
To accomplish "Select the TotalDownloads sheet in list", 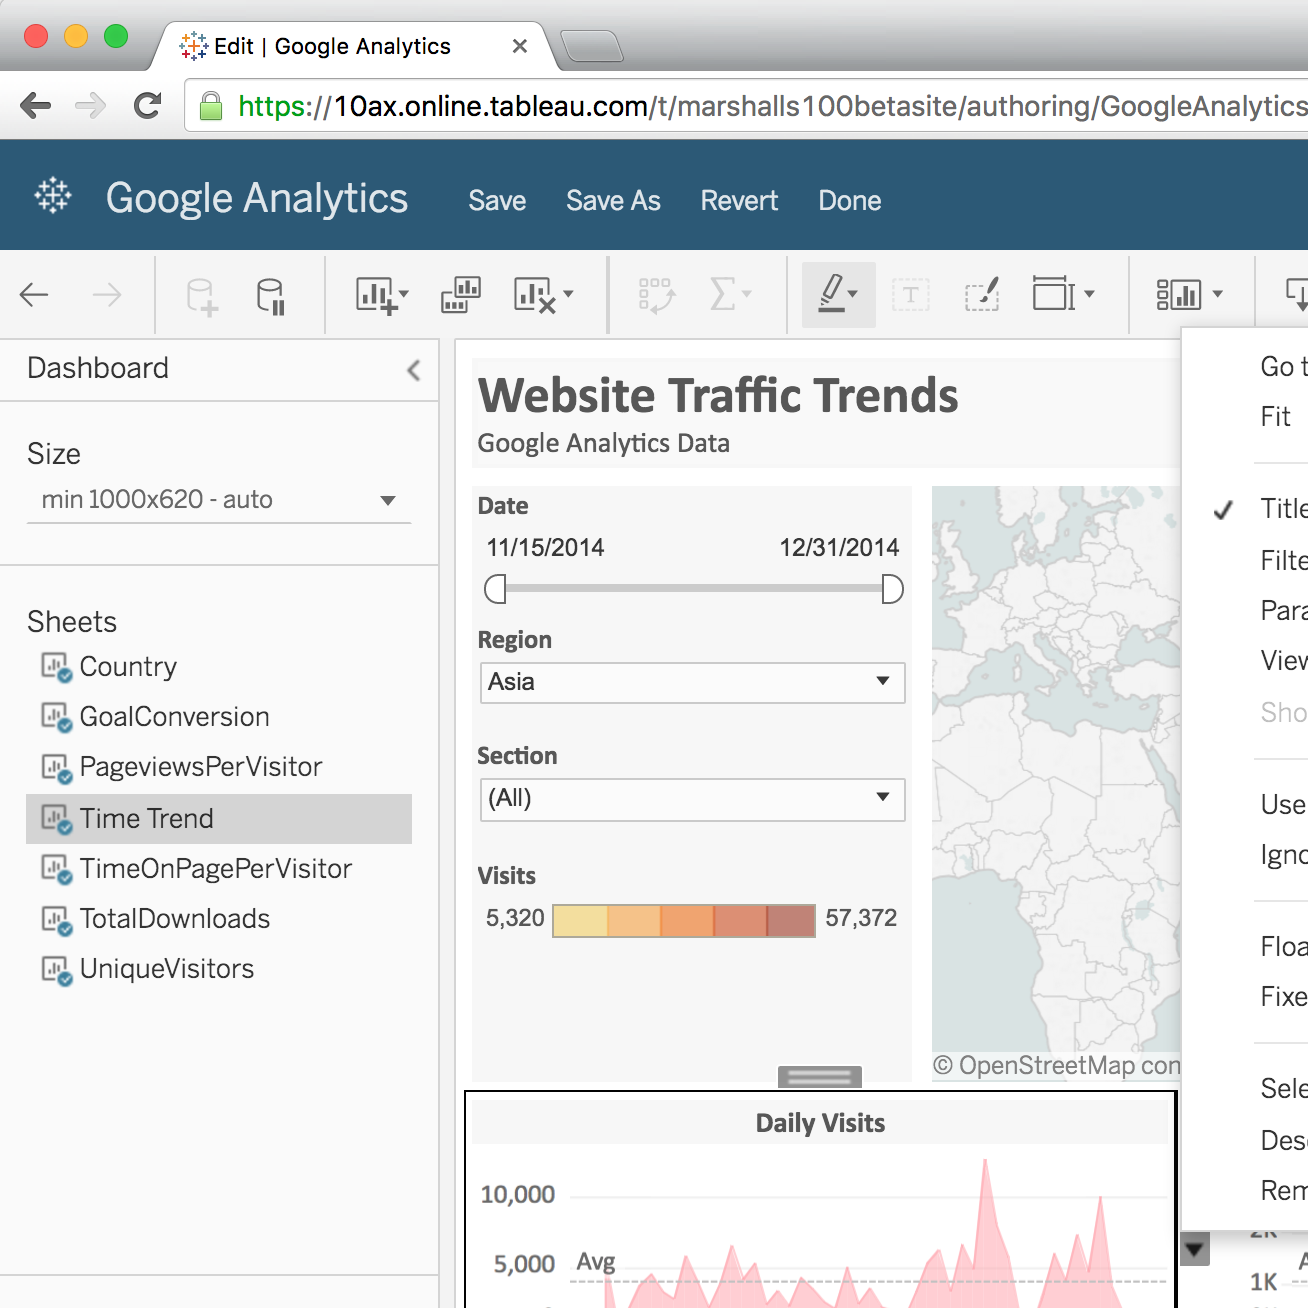I will [x=174, y=919].
